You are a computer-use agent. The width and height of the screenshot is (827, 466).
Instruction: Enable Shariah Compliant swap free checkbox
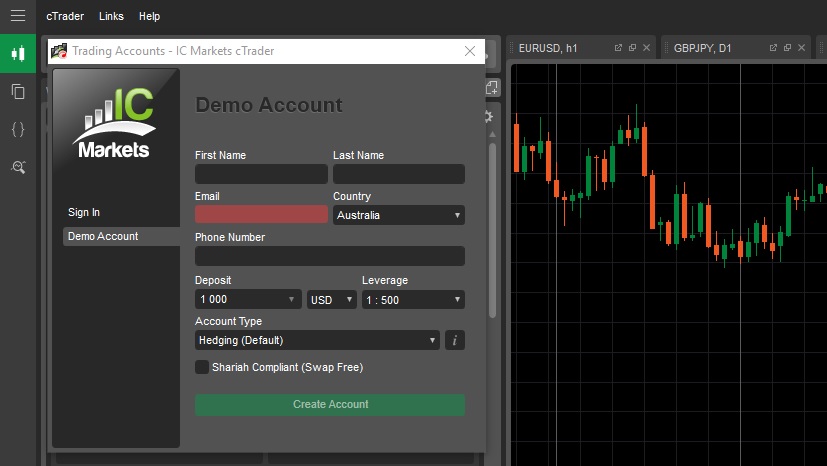202,367
